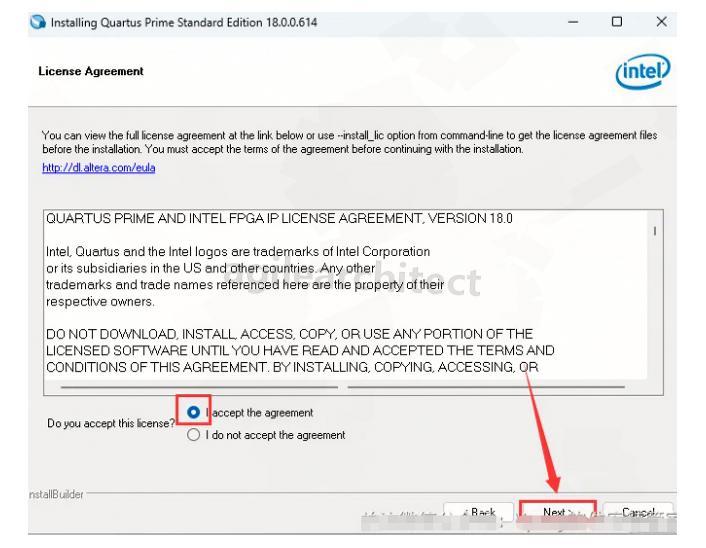Screen dimensions: 706x548
Task: Click the Intel logo
Action: [x=643, y=71]
